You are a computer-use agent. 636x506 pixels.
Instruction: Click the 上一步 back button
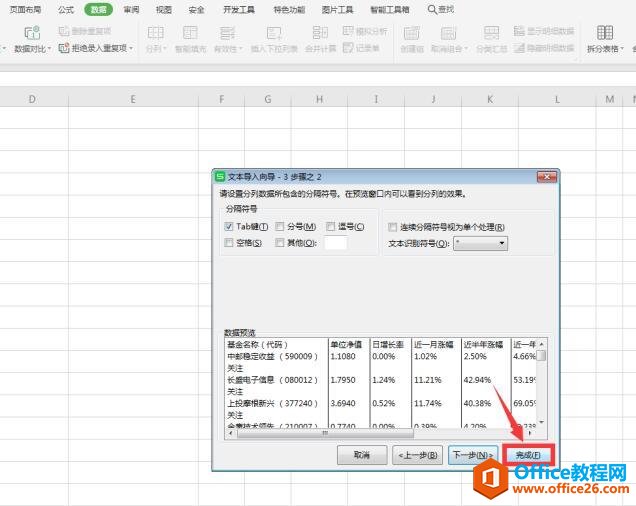417,455
